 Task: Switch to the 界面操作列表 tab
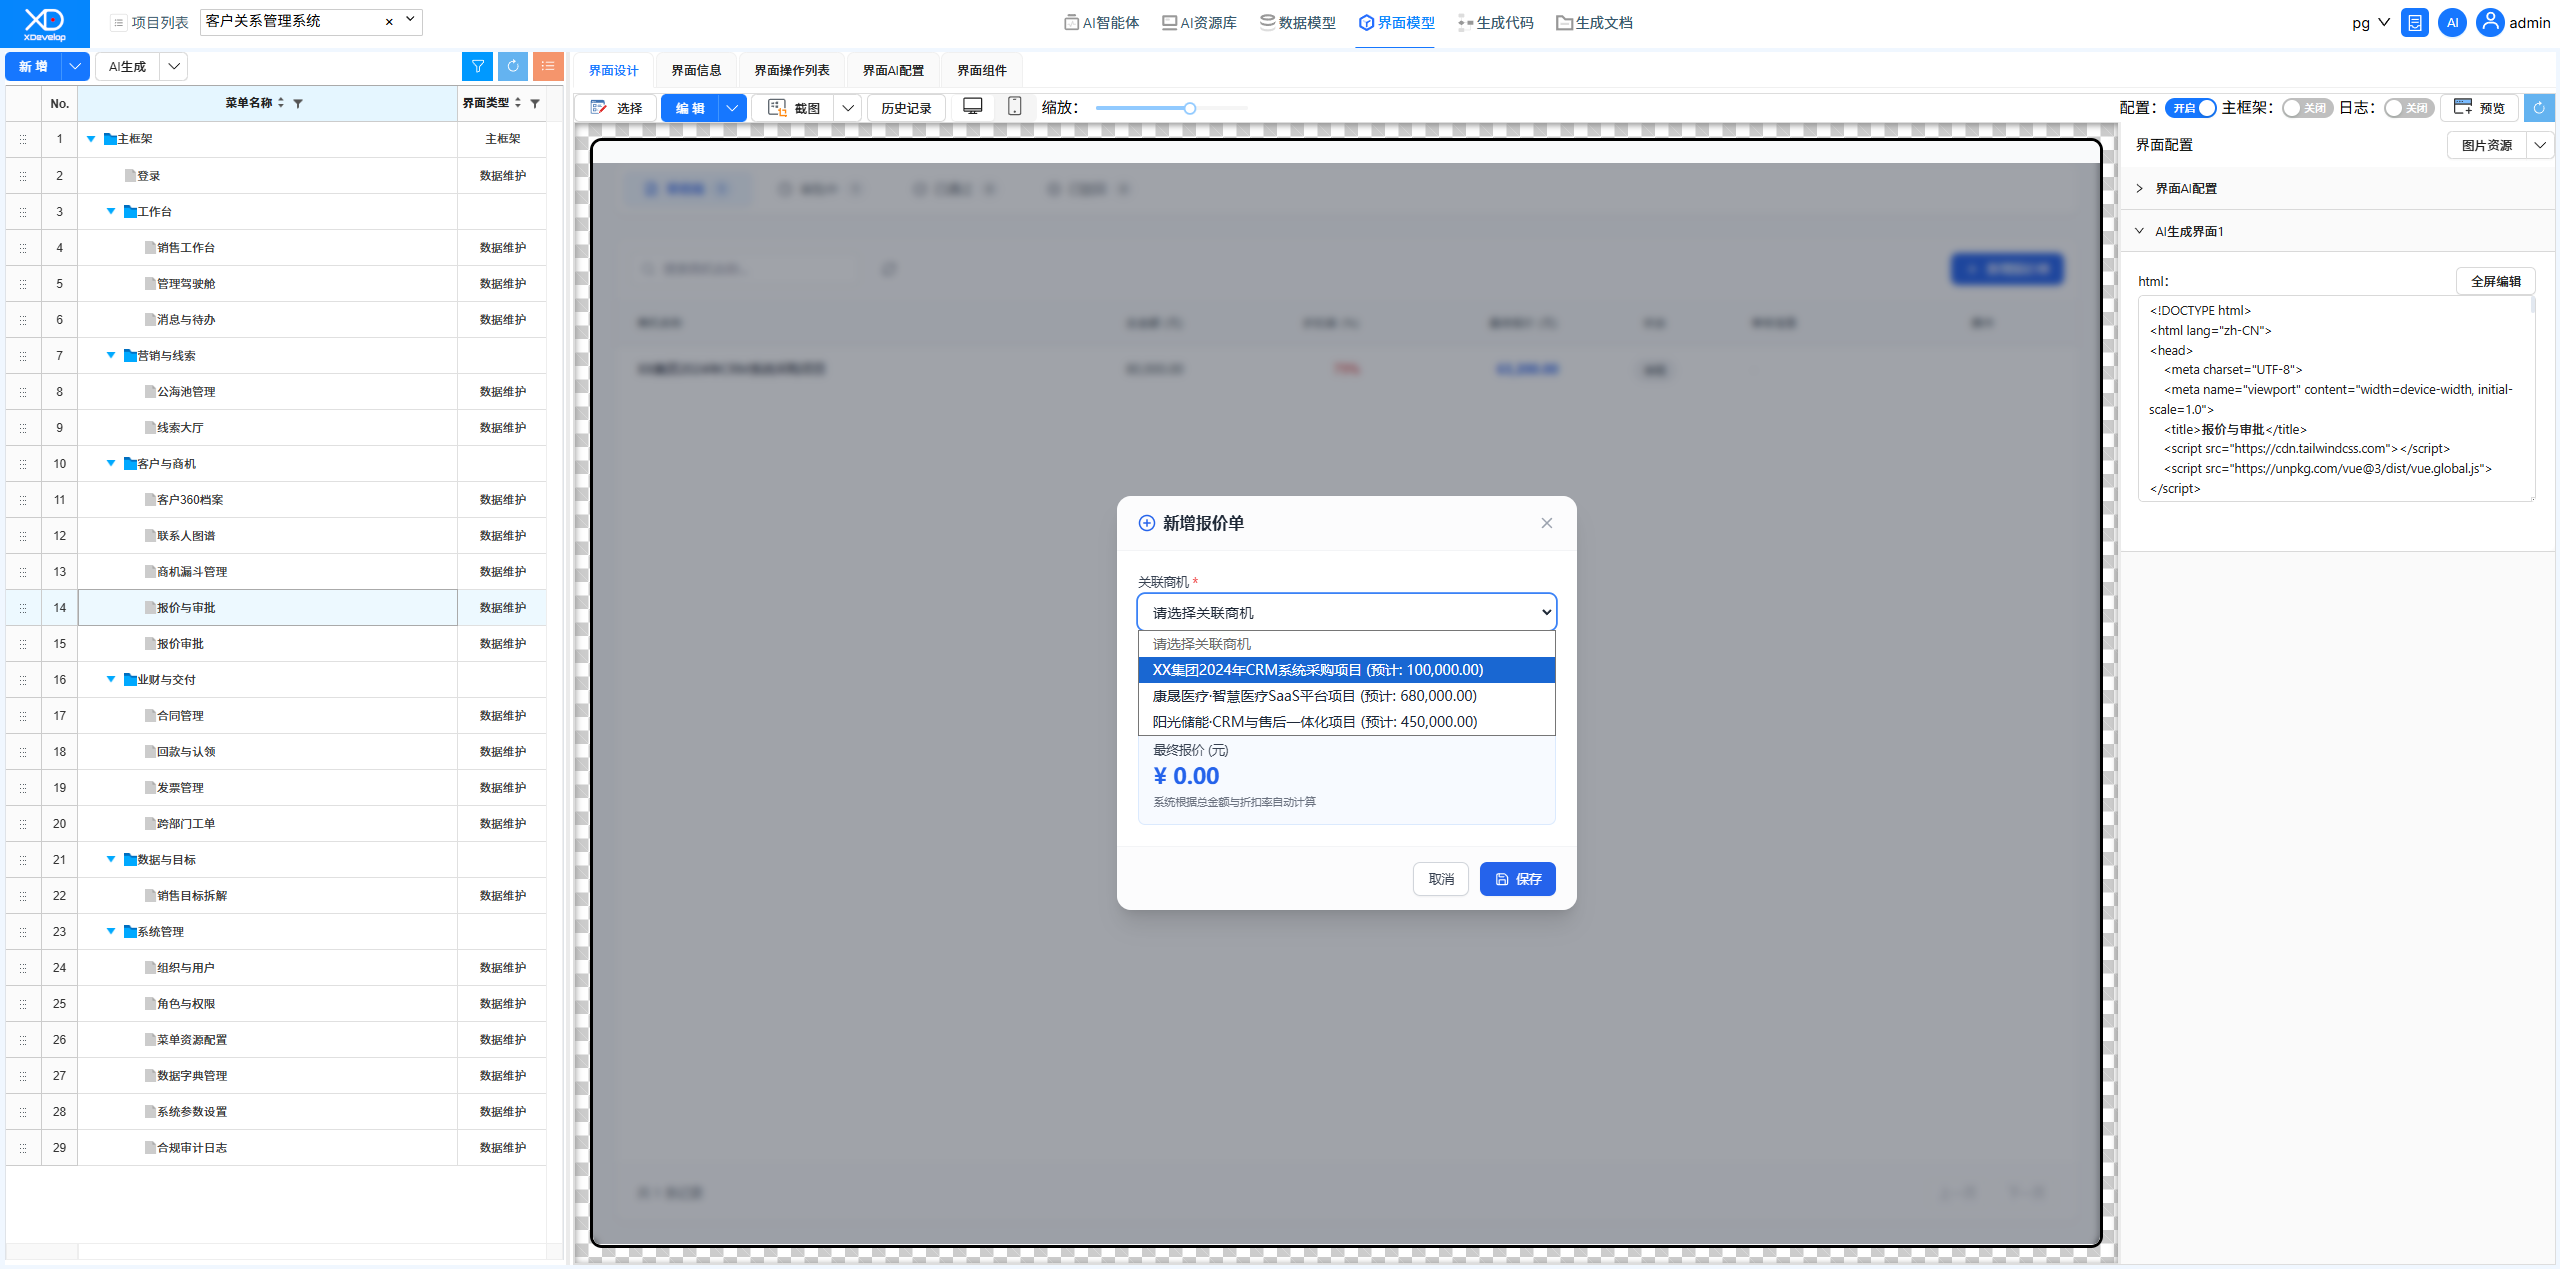(x=792, y=70)
